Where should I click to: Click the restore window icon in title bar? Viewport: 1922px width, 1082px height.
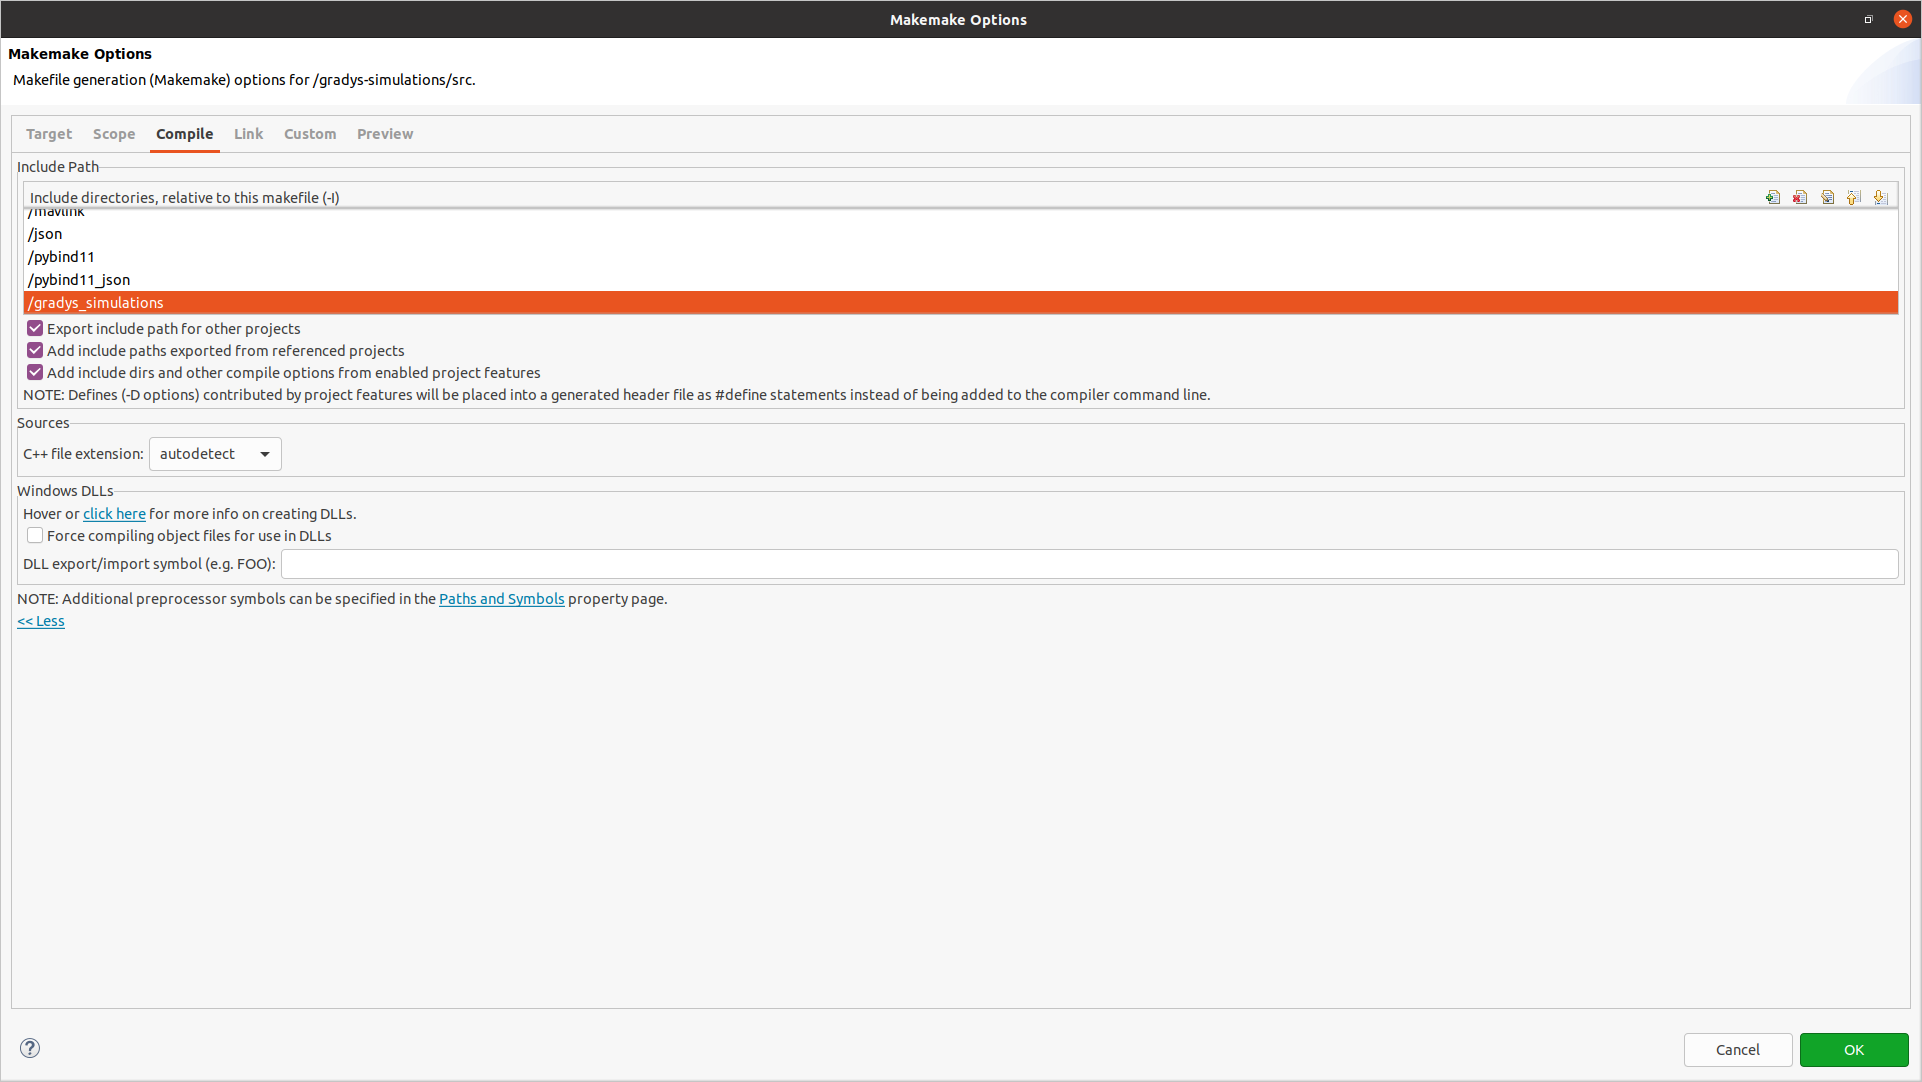tap(1868, 19)
